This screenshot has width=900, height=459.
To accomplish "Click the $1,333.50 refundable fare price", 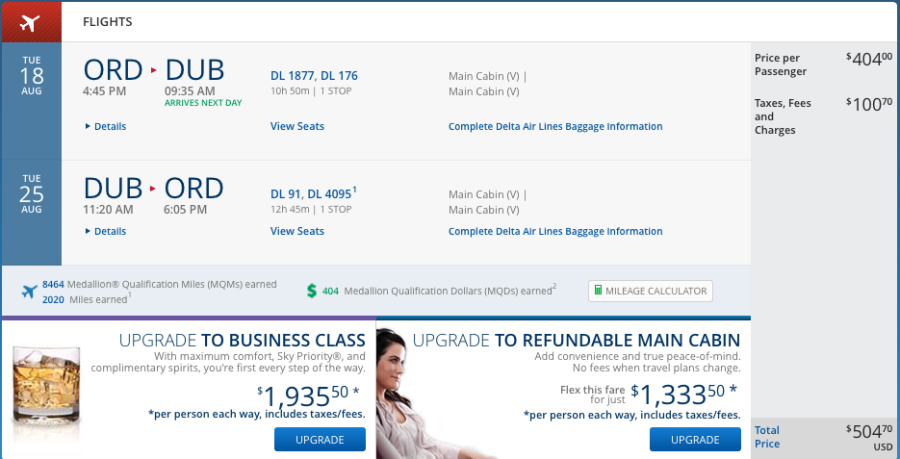I will pos(684,394).
